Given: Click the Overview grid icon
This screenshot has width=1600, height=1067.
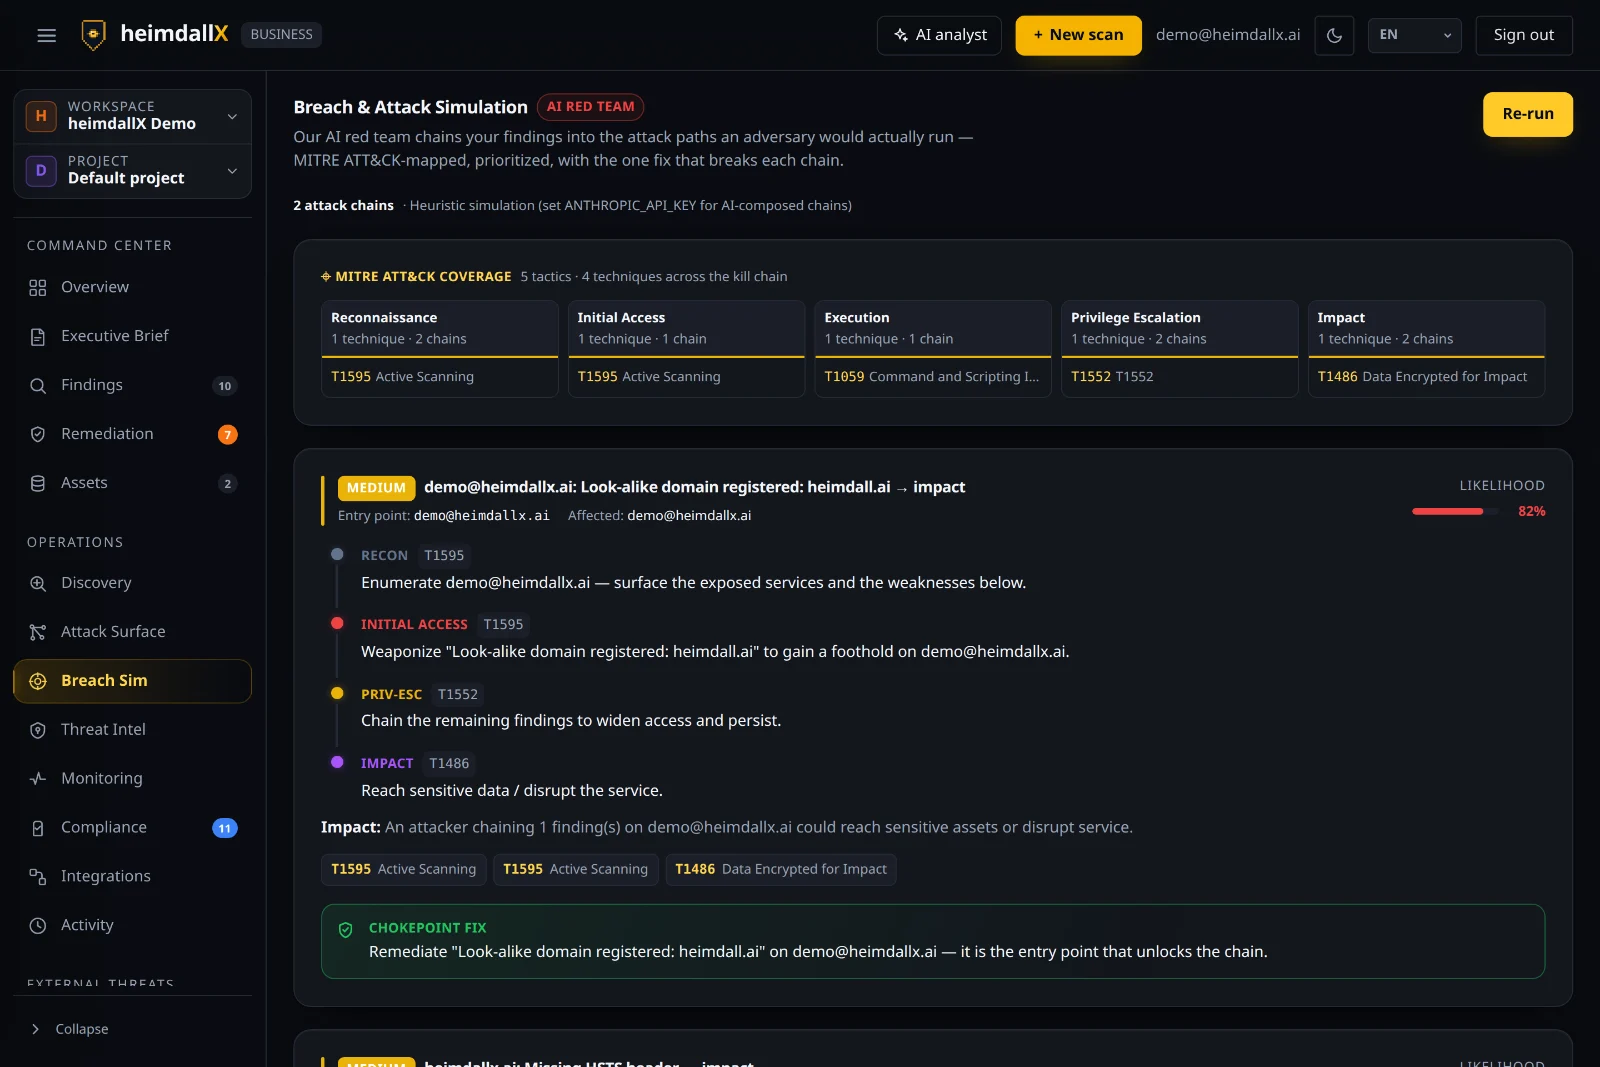Looking at the screenshot, I should (x=38, y=288).
